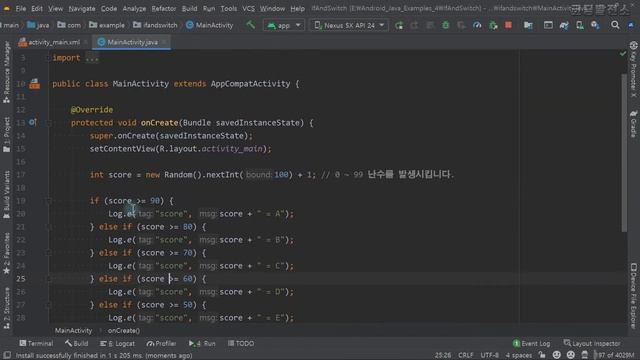Open the Navigate menu
The height and width of the screenshot is (360, 640).
[82, 9]
